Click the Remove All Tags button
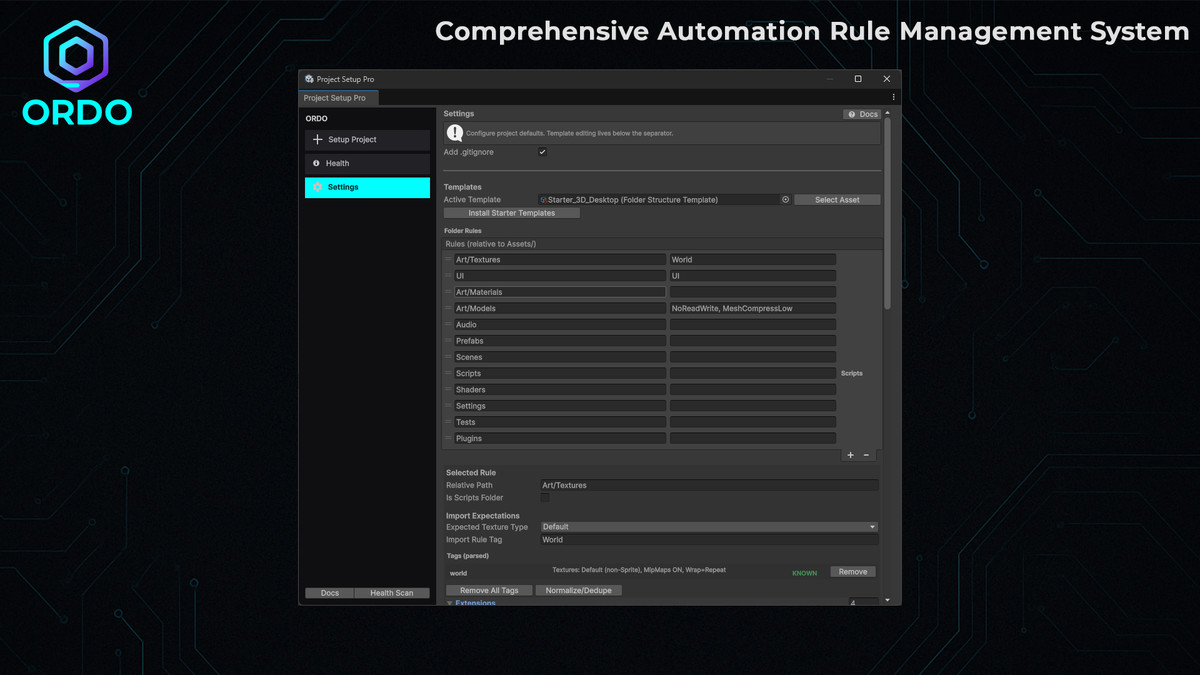The image size is (1200, 675). pos(489,590)
